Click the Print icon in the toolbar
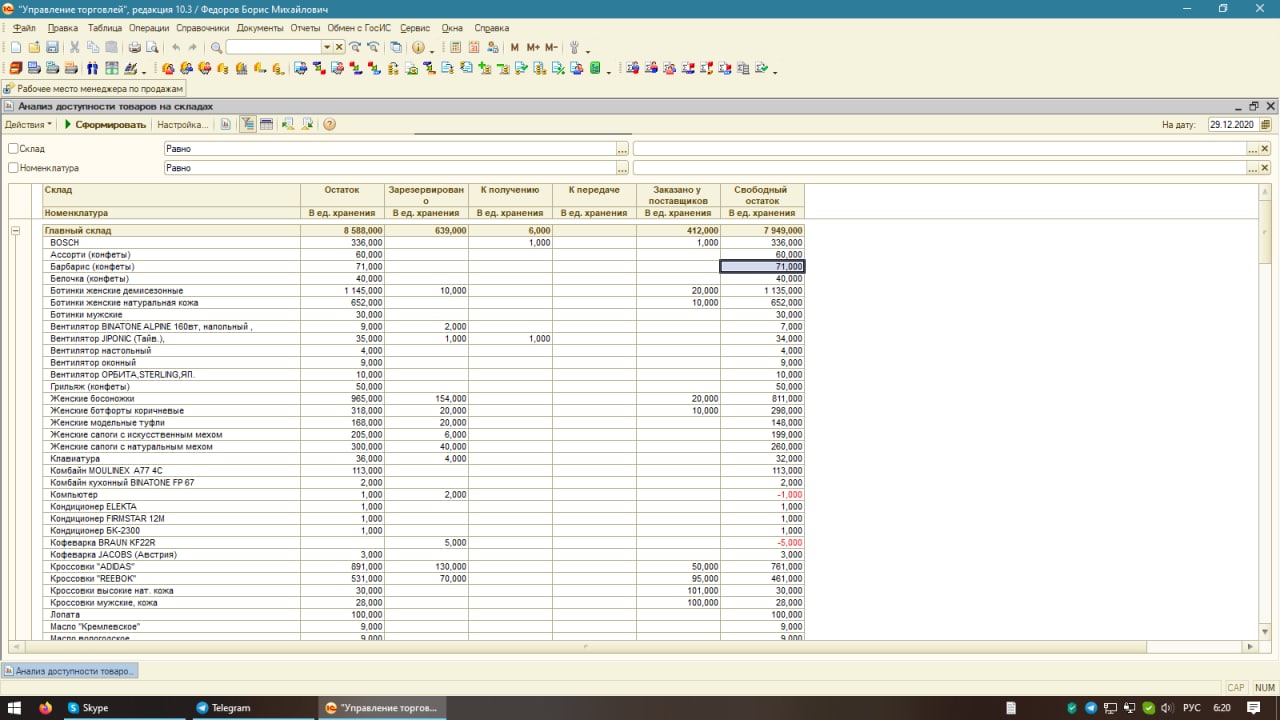Screen dimensions: 1280x720 pyautogui.click(x=135, y=48)
